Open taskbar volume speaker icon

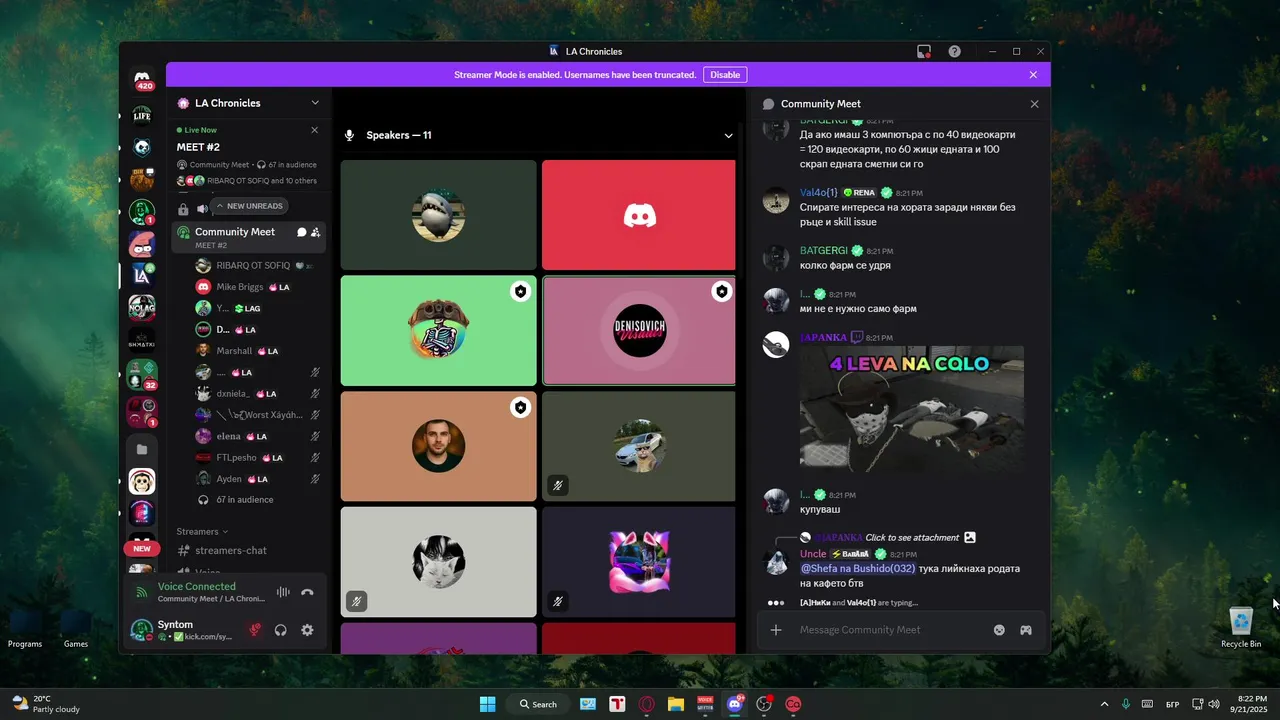1214,704
